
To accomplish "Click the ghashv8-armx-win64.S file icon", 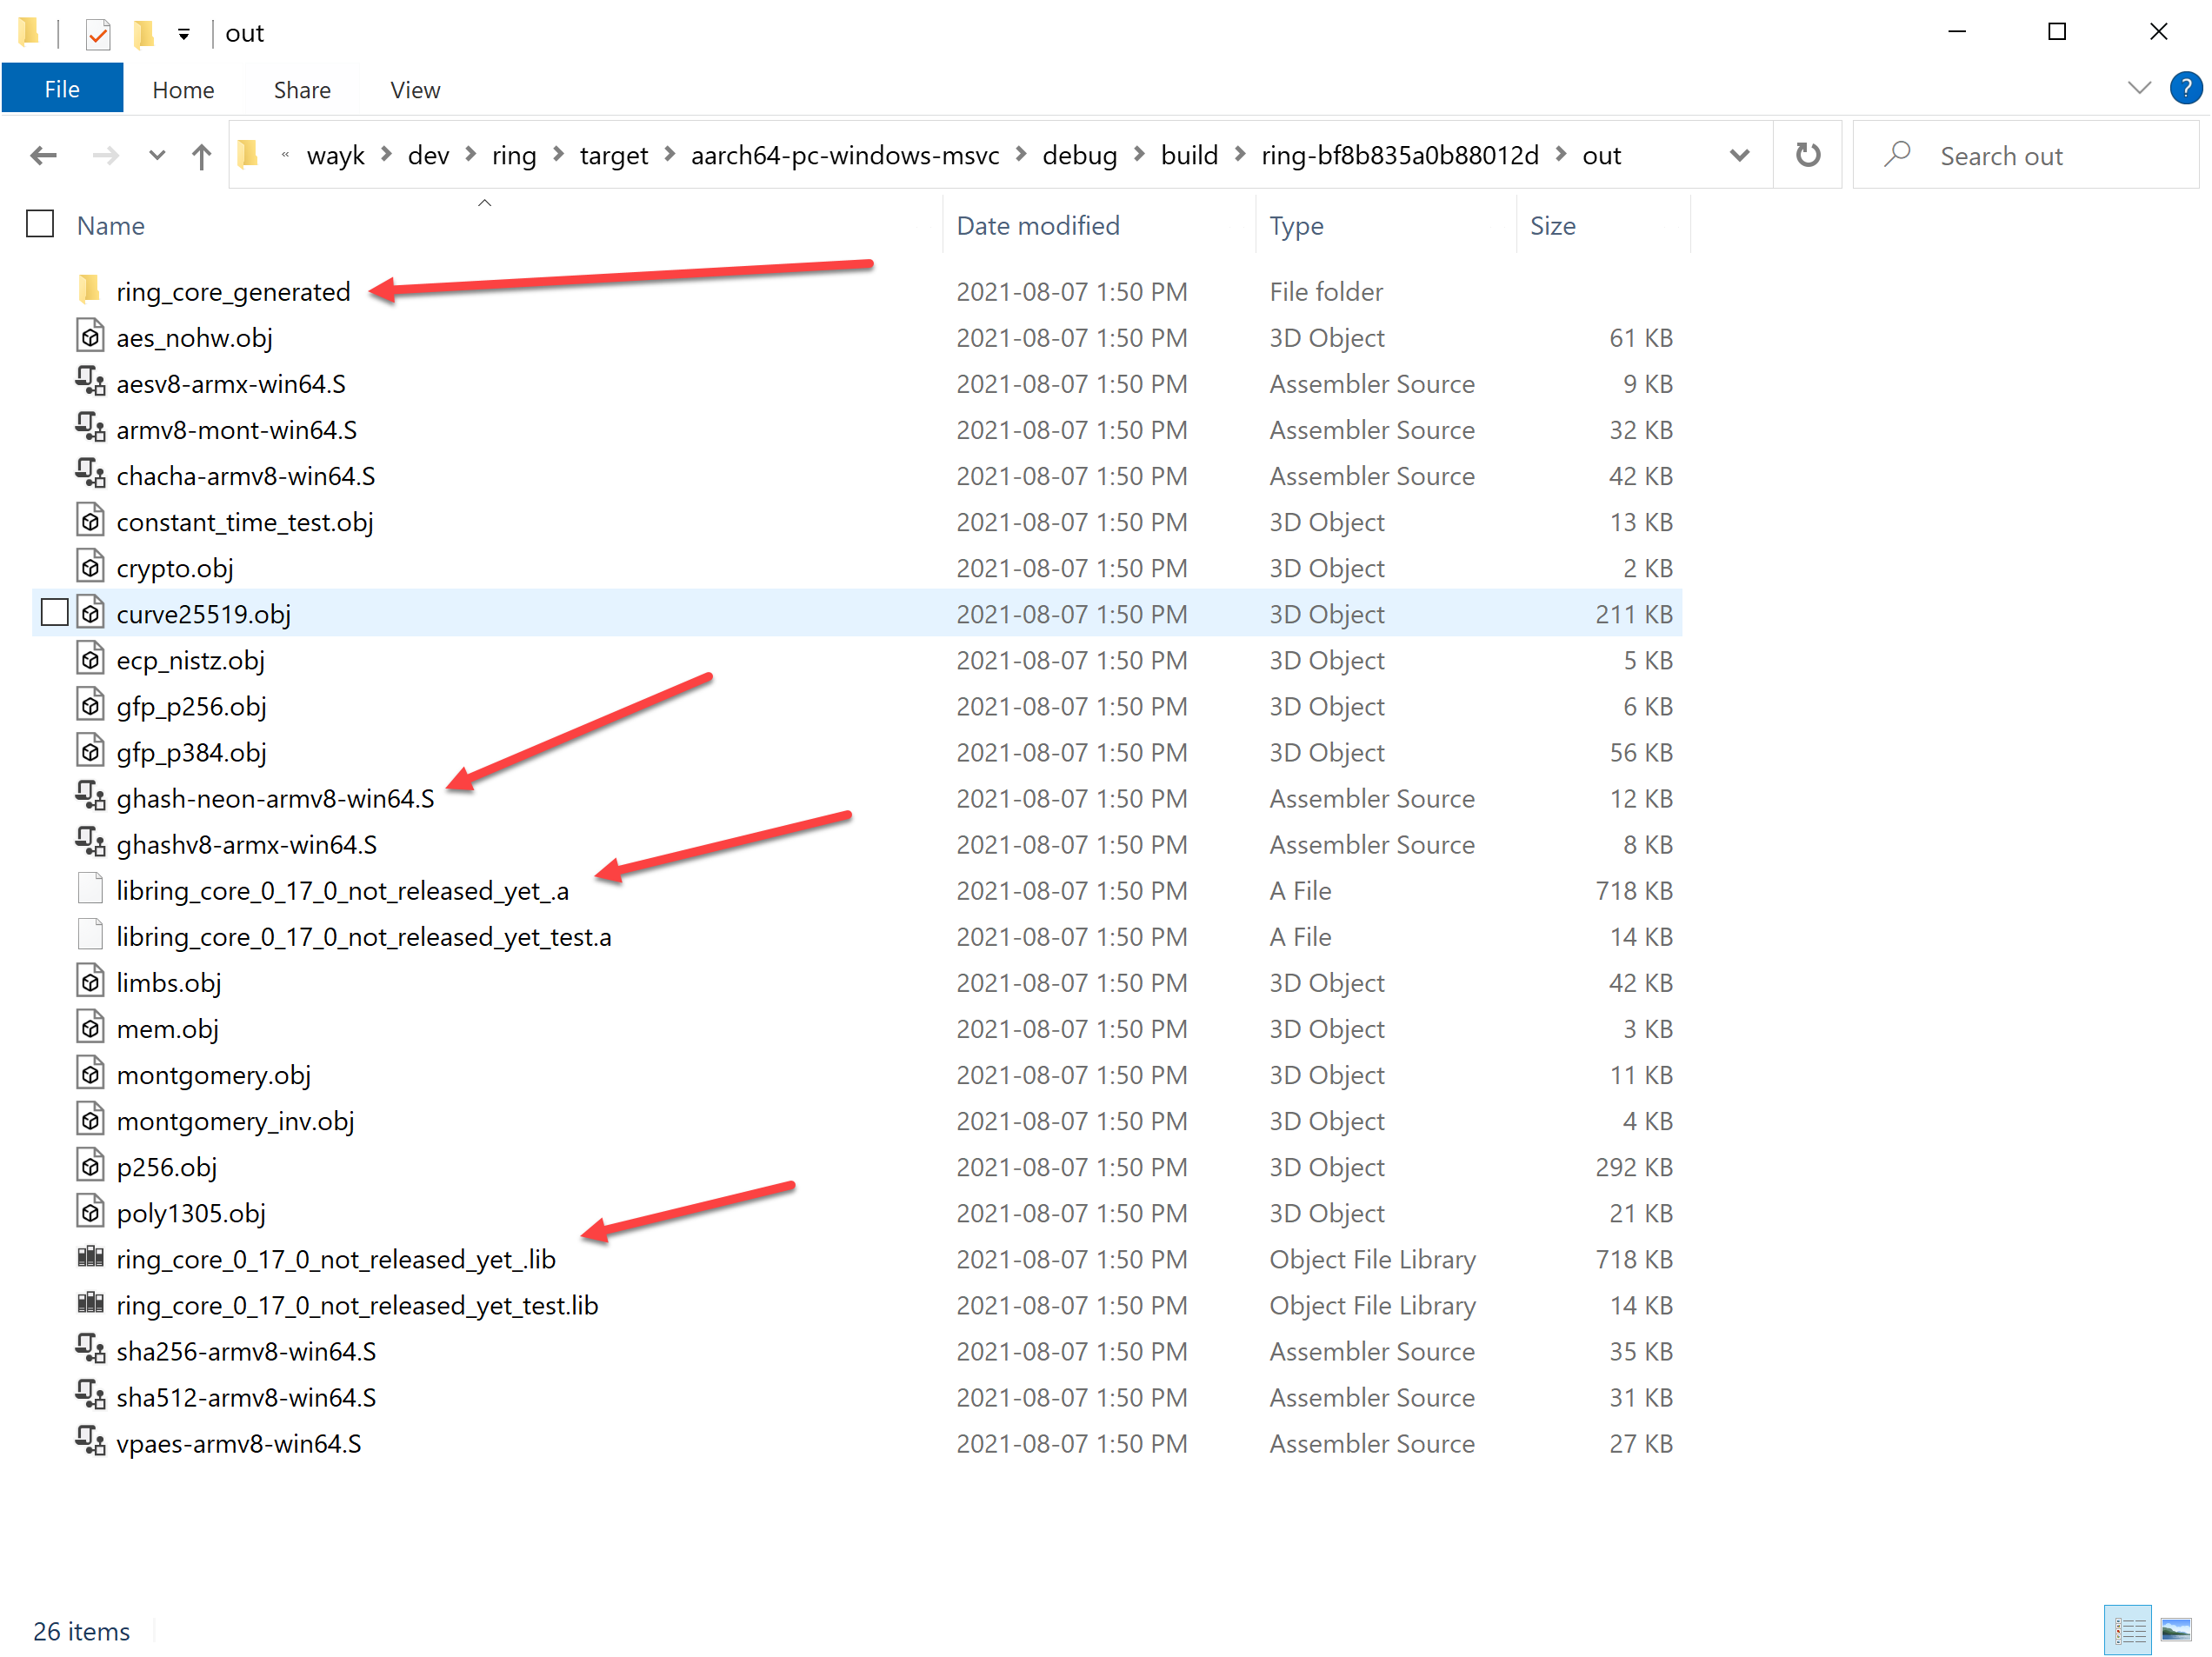I will coord(90,843).
